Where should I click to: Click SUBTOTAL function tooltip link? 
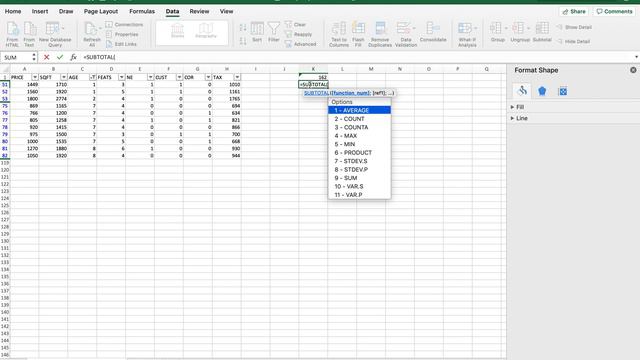(316, 93)
